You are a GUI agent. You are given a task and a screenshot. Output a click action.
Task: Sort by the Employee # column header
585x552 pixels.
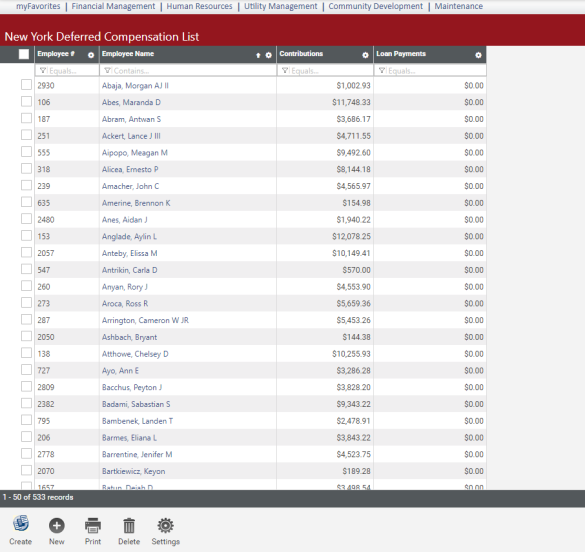click(56, 54)
